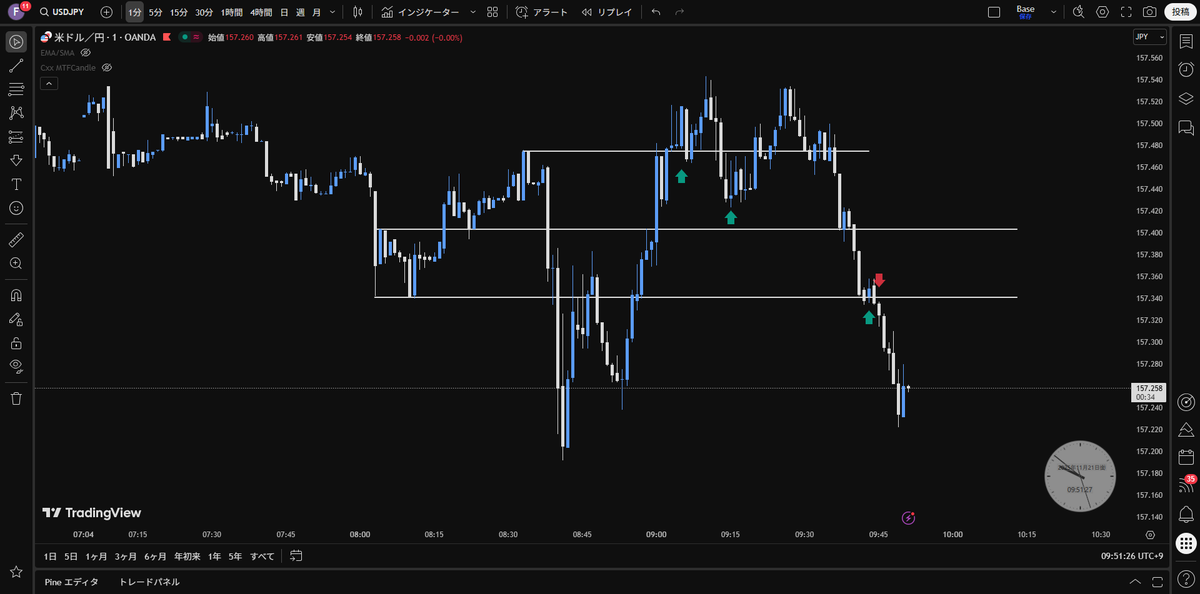This screenshot has width=1200, height=594.
Task: Expand the timeframe dropdown arrow
Action: click(332, 12)
